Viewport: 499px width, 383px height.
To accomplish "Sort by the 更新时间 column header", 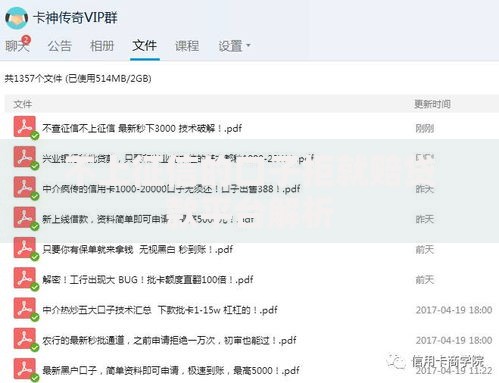I will (432, 104).
